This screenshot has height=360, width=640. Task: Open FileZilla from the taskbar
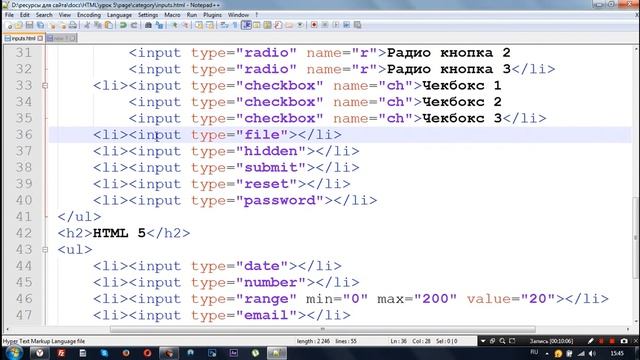coord(61,353)
